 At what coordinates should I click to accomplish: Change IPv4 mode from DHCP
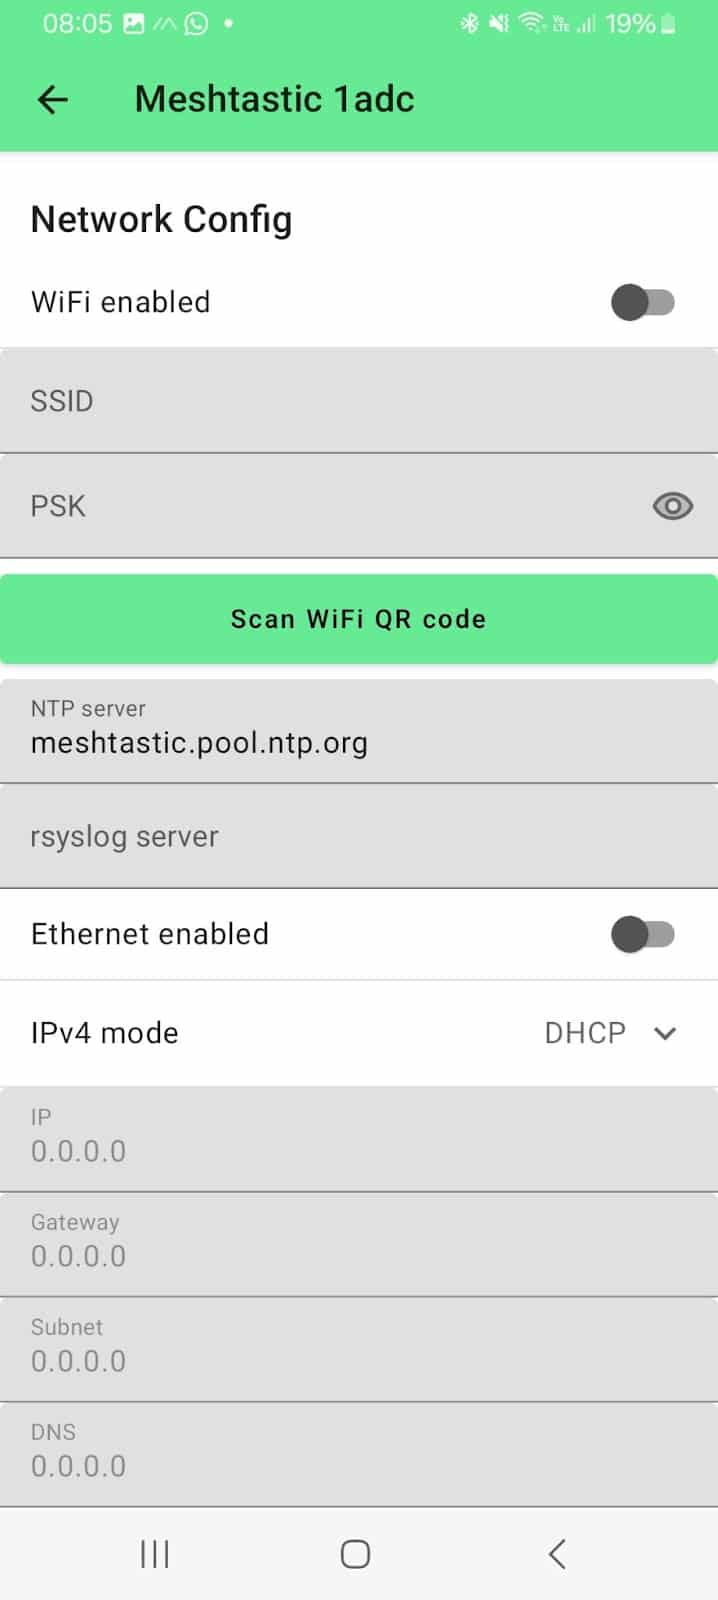[585, 1032]
